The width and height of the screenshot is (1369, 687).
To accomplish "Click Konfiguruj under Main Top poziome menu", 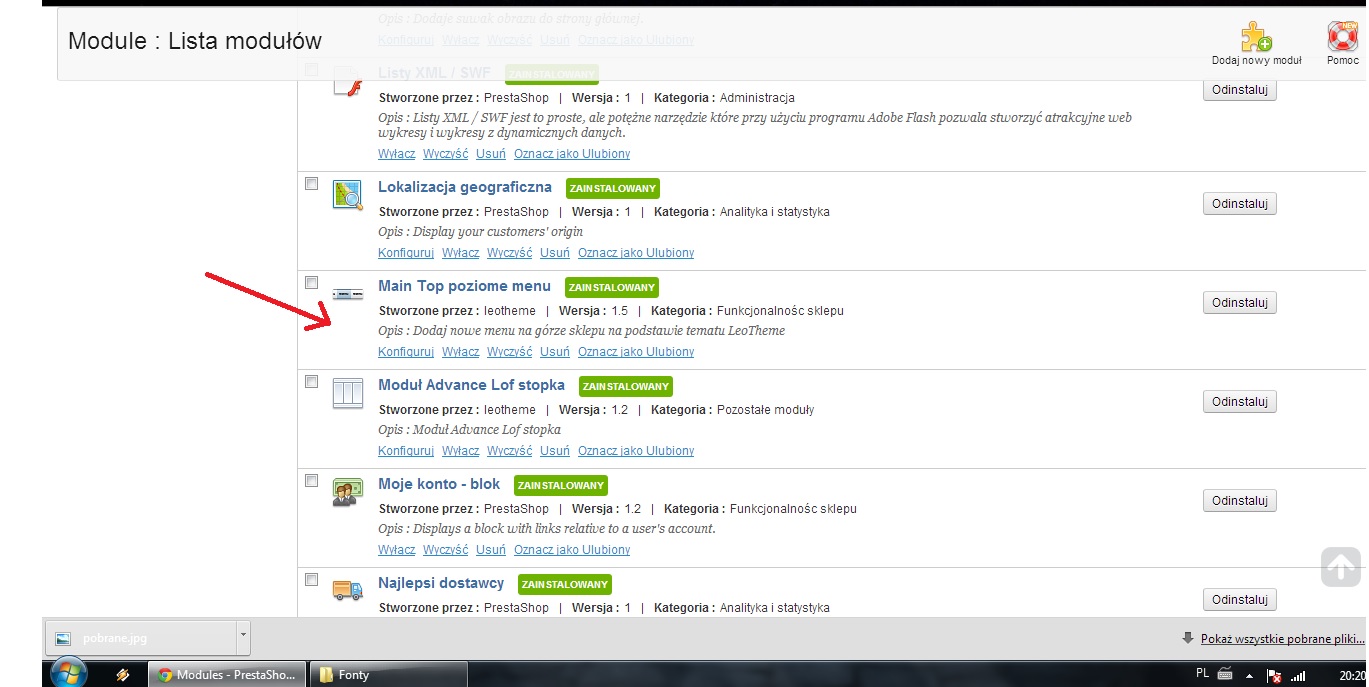I will tap(406, 352).
